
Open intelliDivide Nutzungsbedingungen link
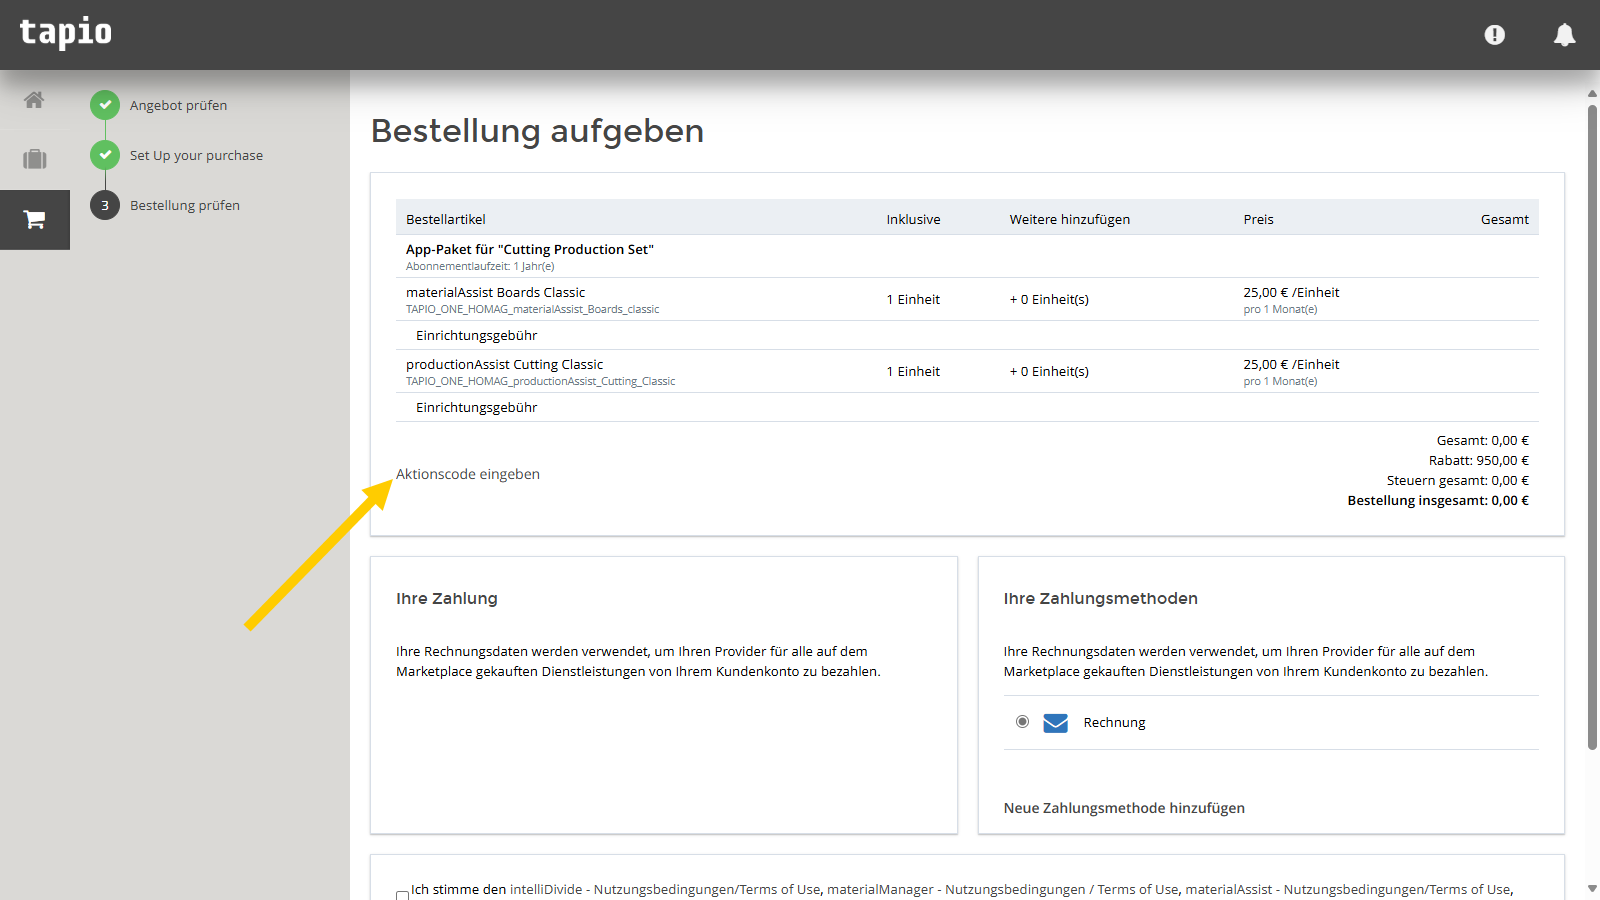point(665,889)
